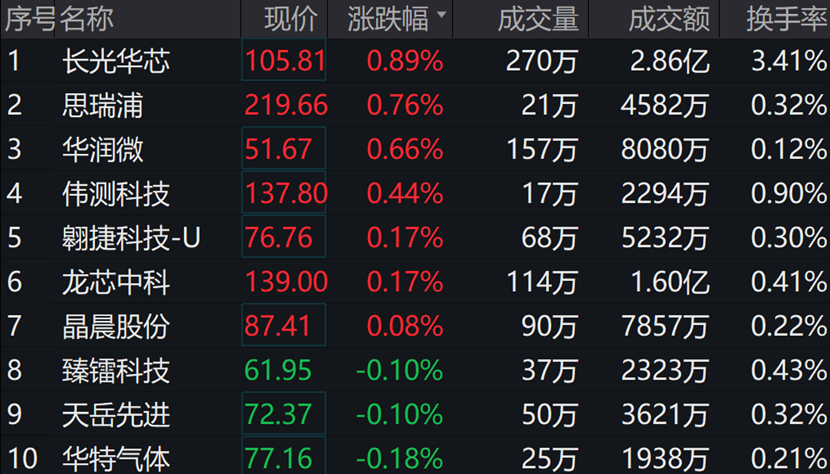Click volume 21万 of 思瑞浦

click(x=549, y=105)
